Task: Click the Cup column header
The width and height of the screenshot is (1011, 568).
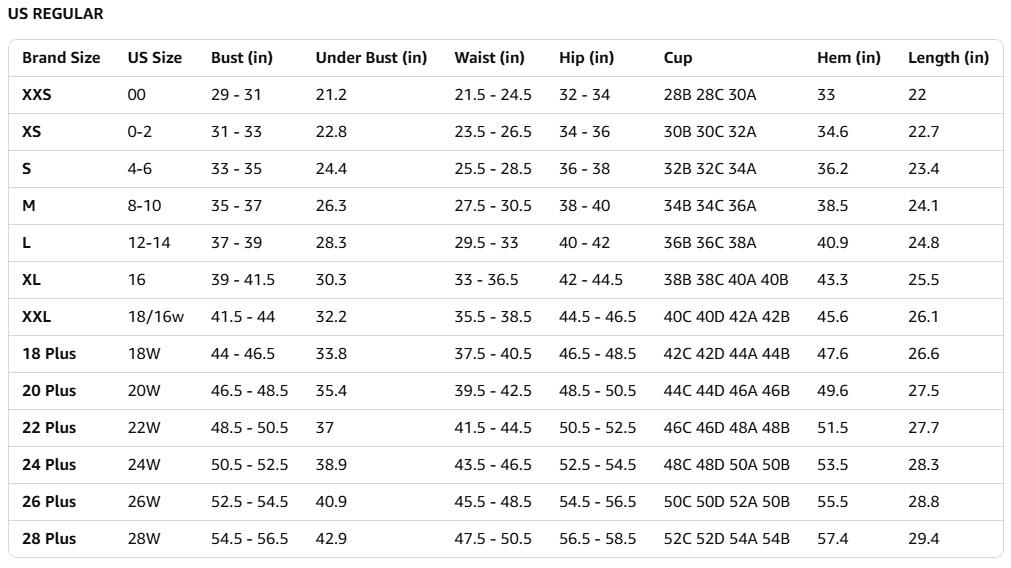Action: 678,58
